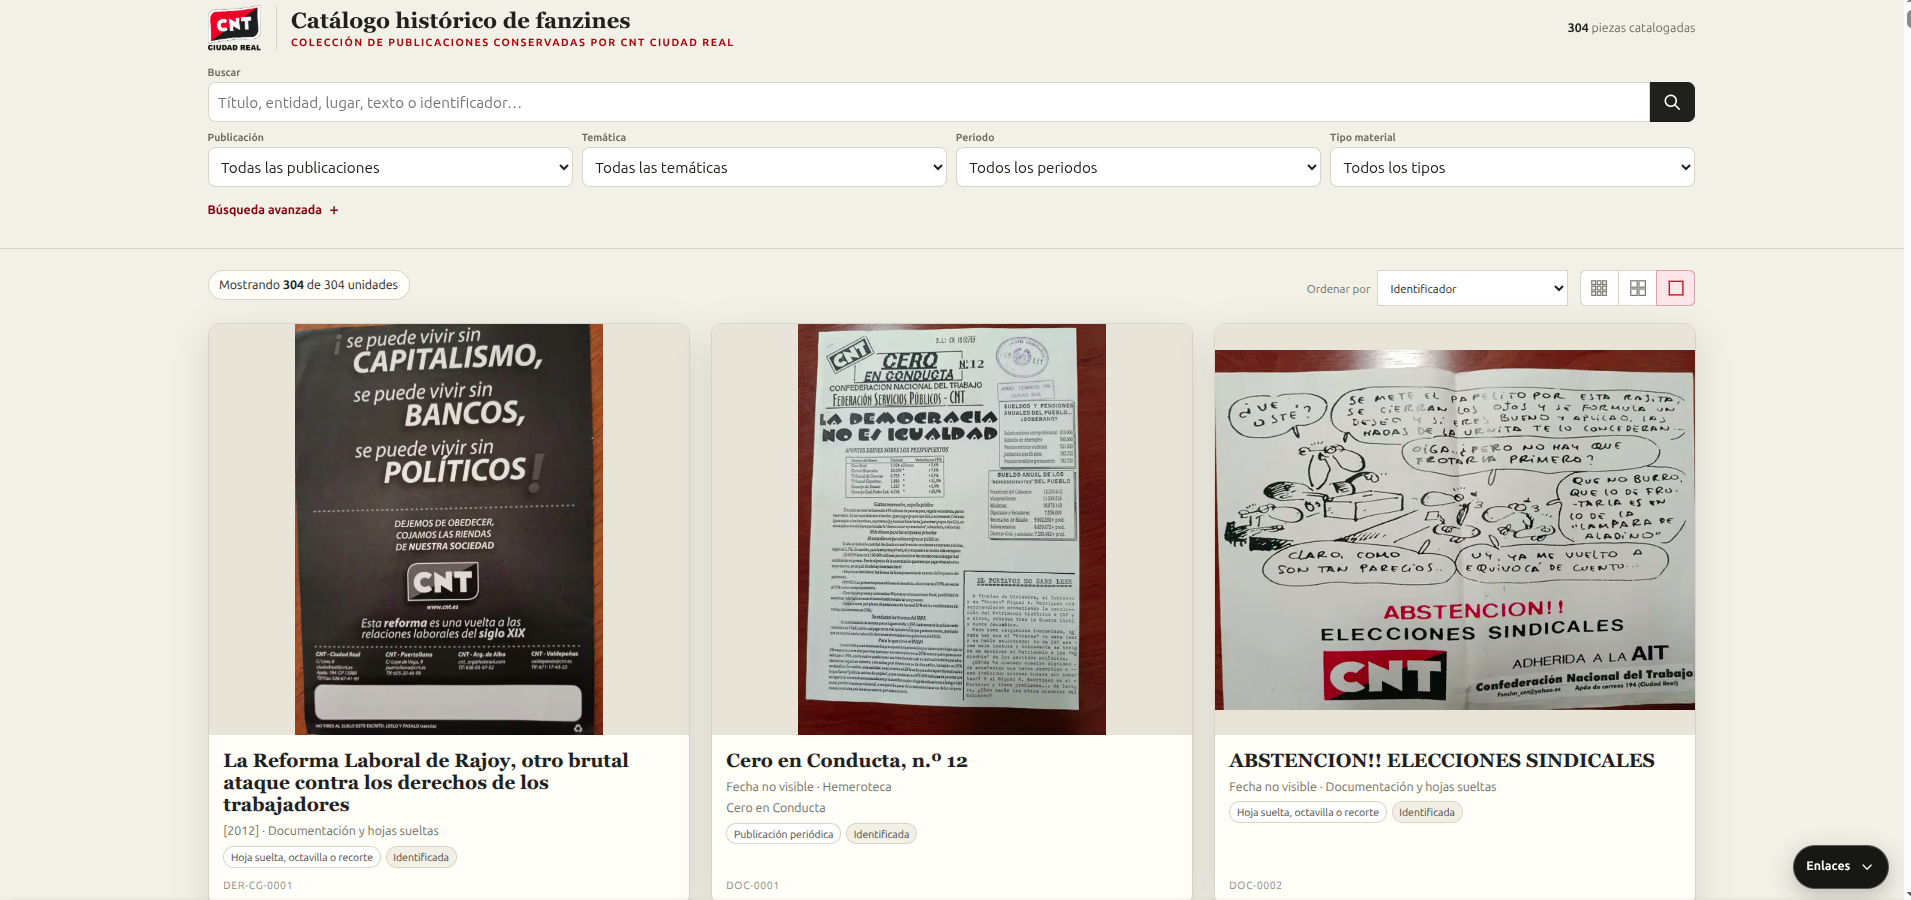Click the Hoja suelta tag on DER-CG-0001 card

[302, 857]
